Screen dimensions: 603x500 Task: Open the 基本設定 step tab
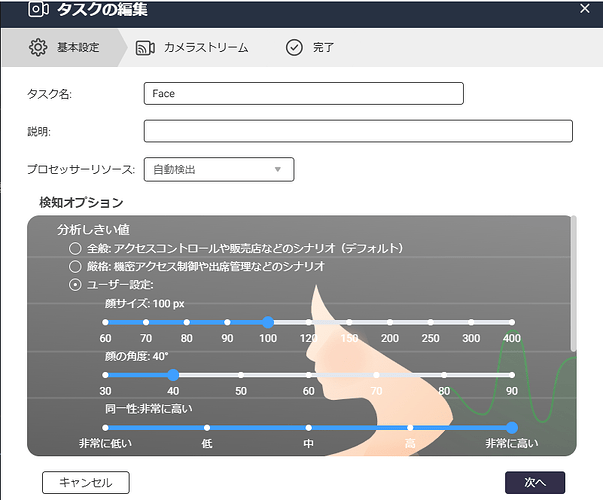pos(63,47)
